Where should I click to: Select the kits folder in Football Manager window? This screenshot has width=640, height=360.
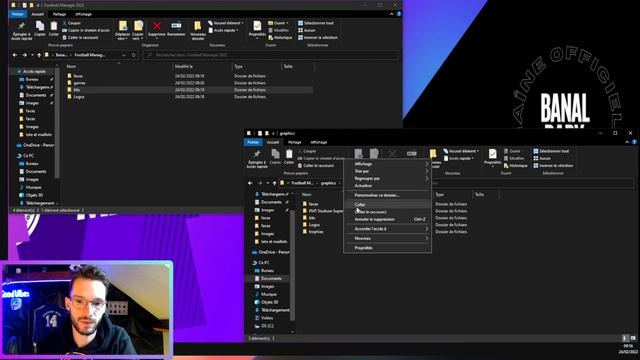pos(77,90)
